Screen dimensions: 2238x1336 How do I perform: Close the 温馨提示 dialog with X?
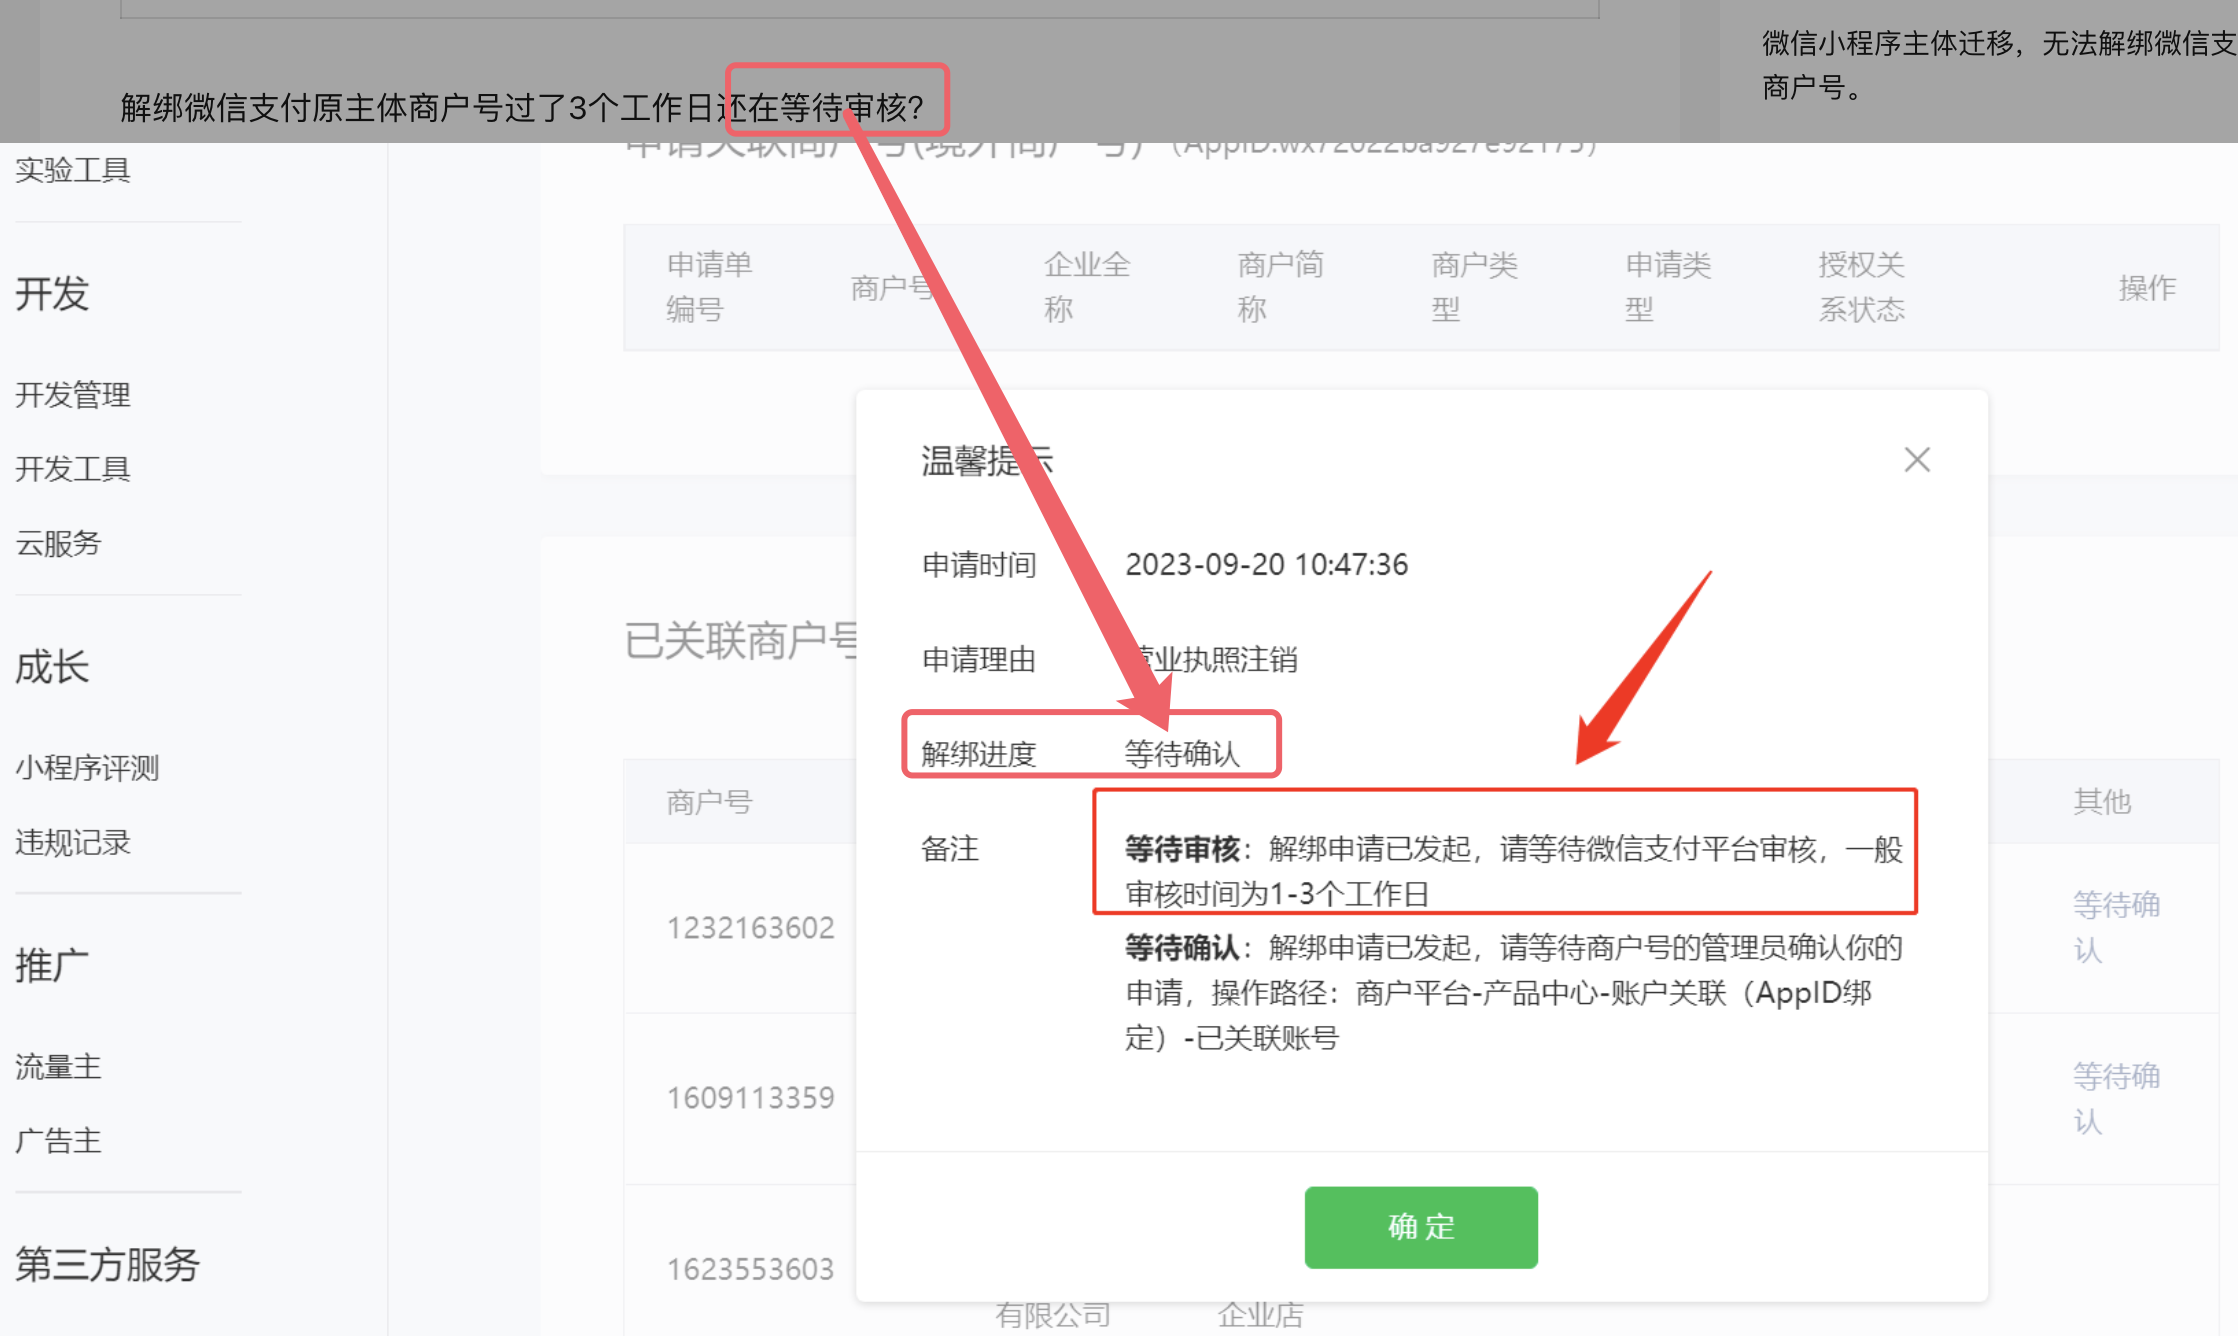point(1916,460)
